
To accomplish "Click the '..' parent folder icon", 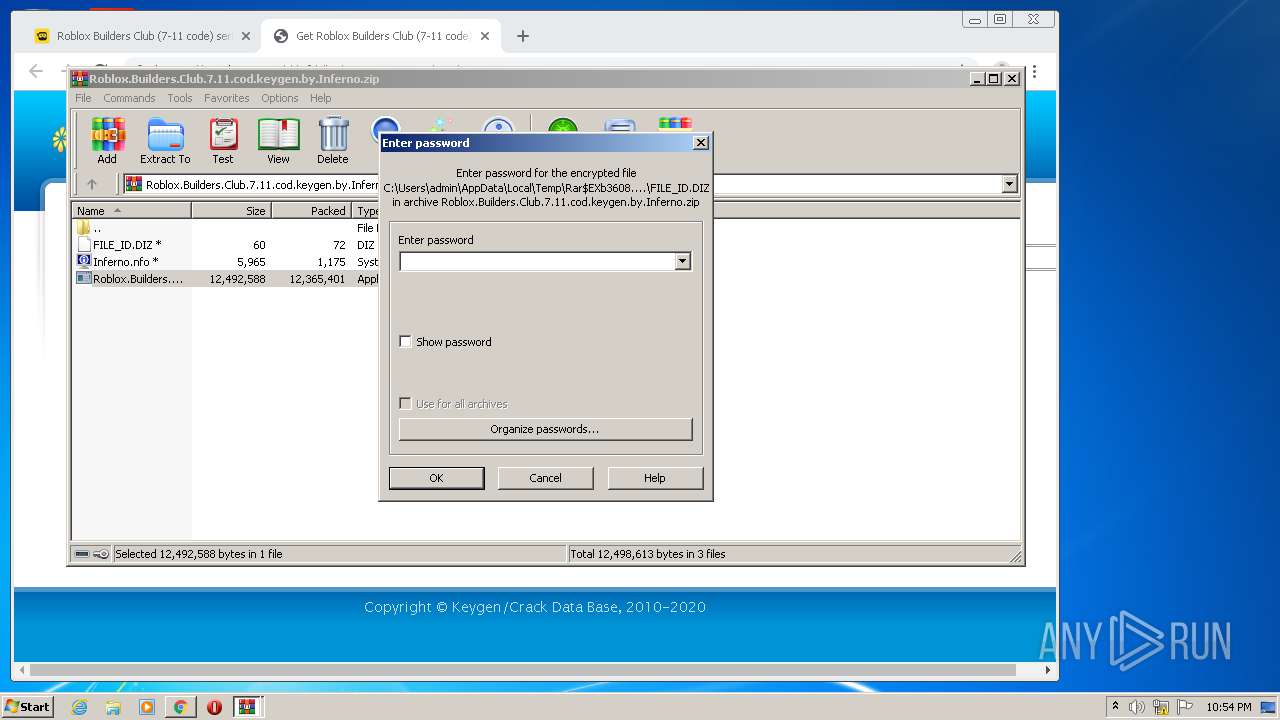I will (x=84, y=228).
